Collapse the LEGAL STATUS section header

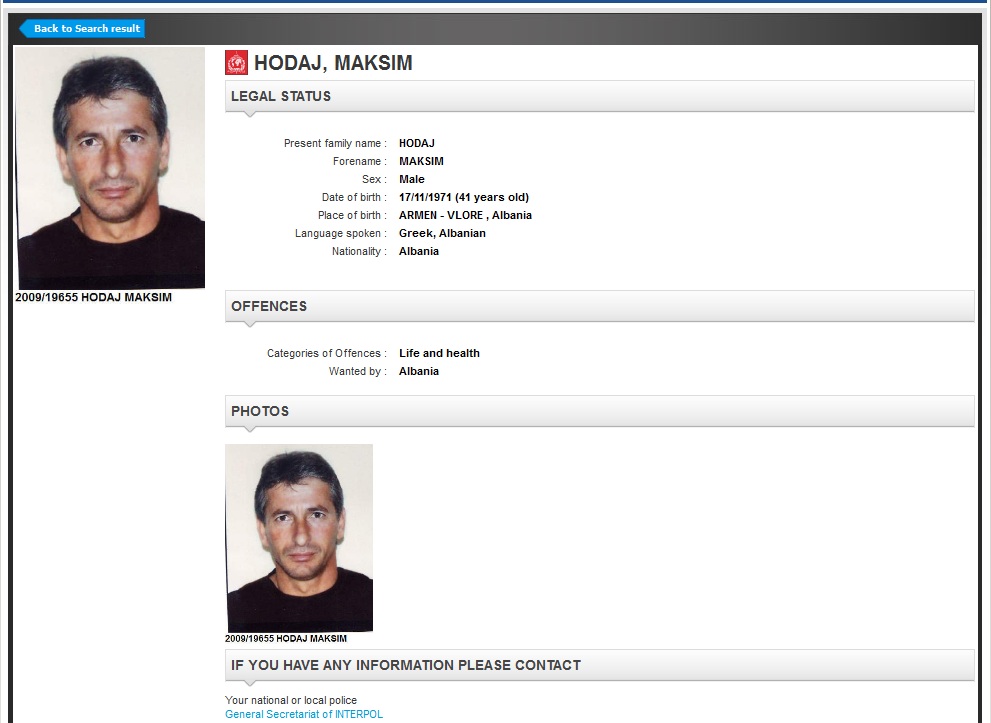599,96
